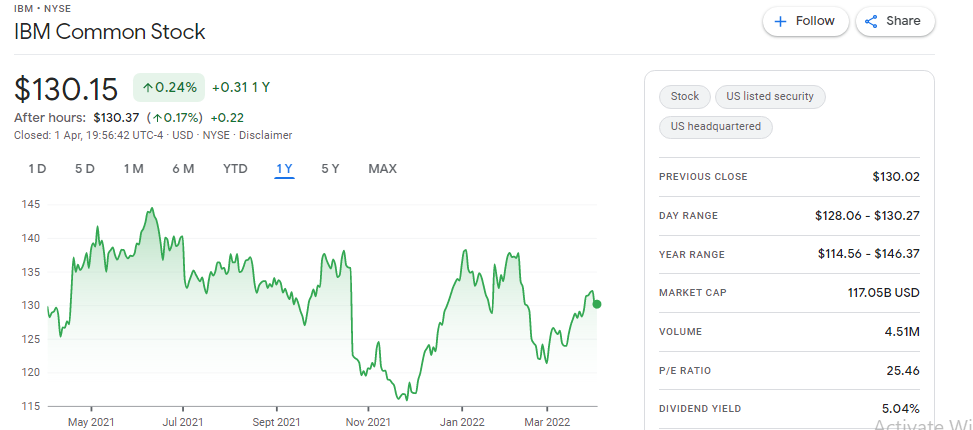973x430 pixels.
Task: Click the US listed security chip
Action: point(769,96)
